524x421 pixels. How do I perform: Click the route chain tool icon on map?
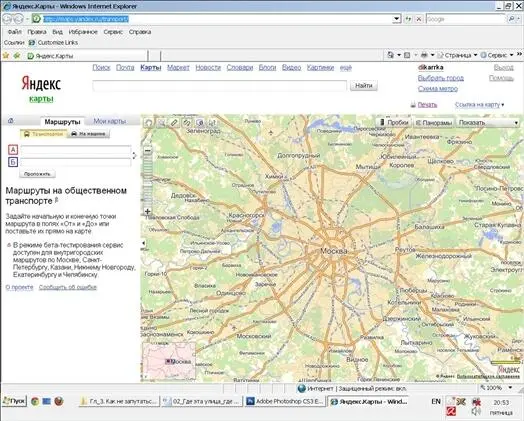coord(186,123)
